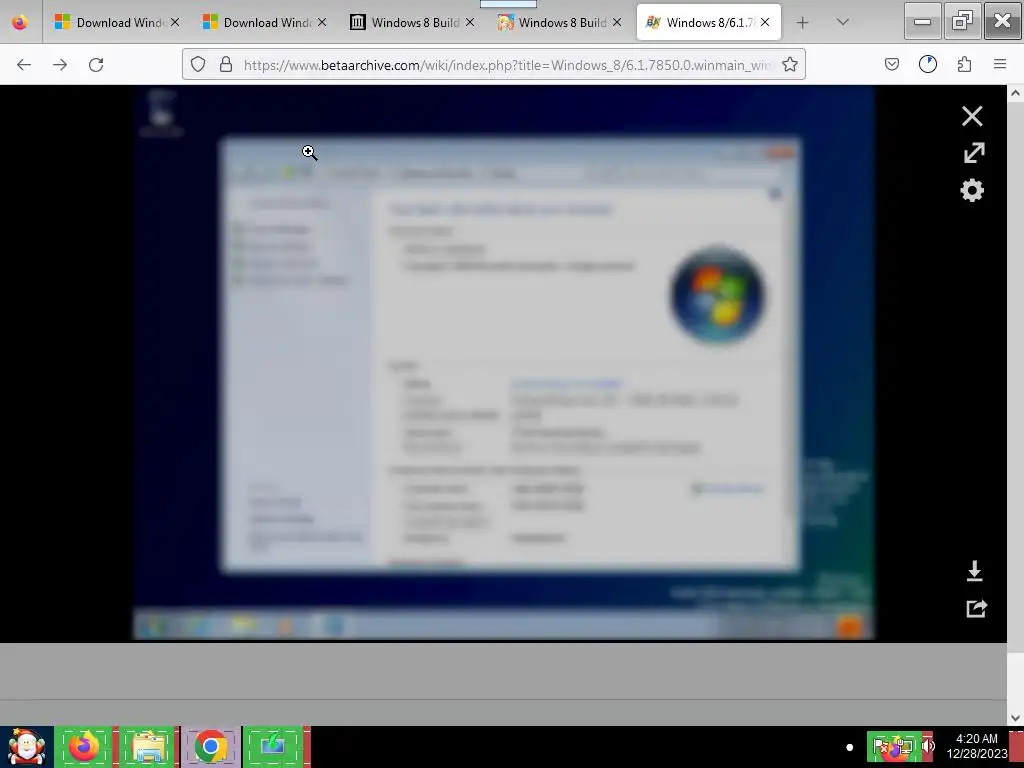Open extensions puzzle menu

click(964, 64)
